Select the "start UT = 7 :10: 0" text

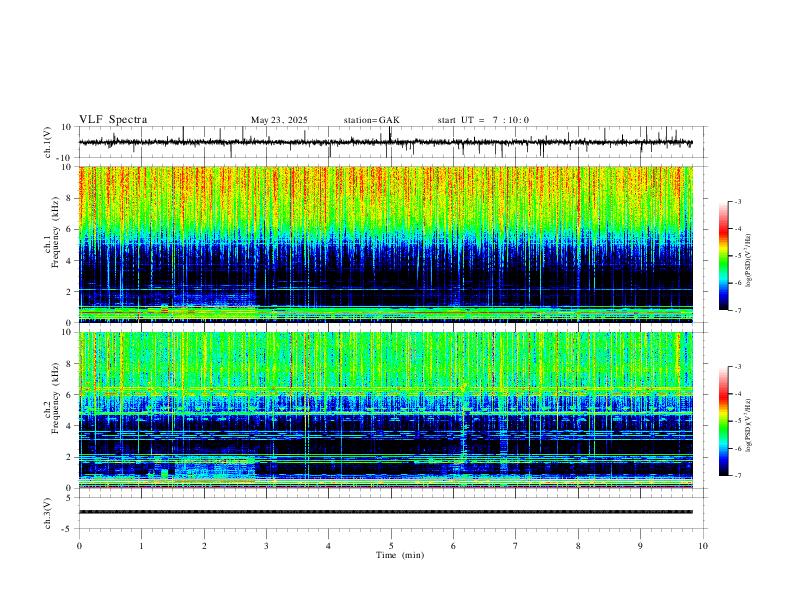coord(483,120)
